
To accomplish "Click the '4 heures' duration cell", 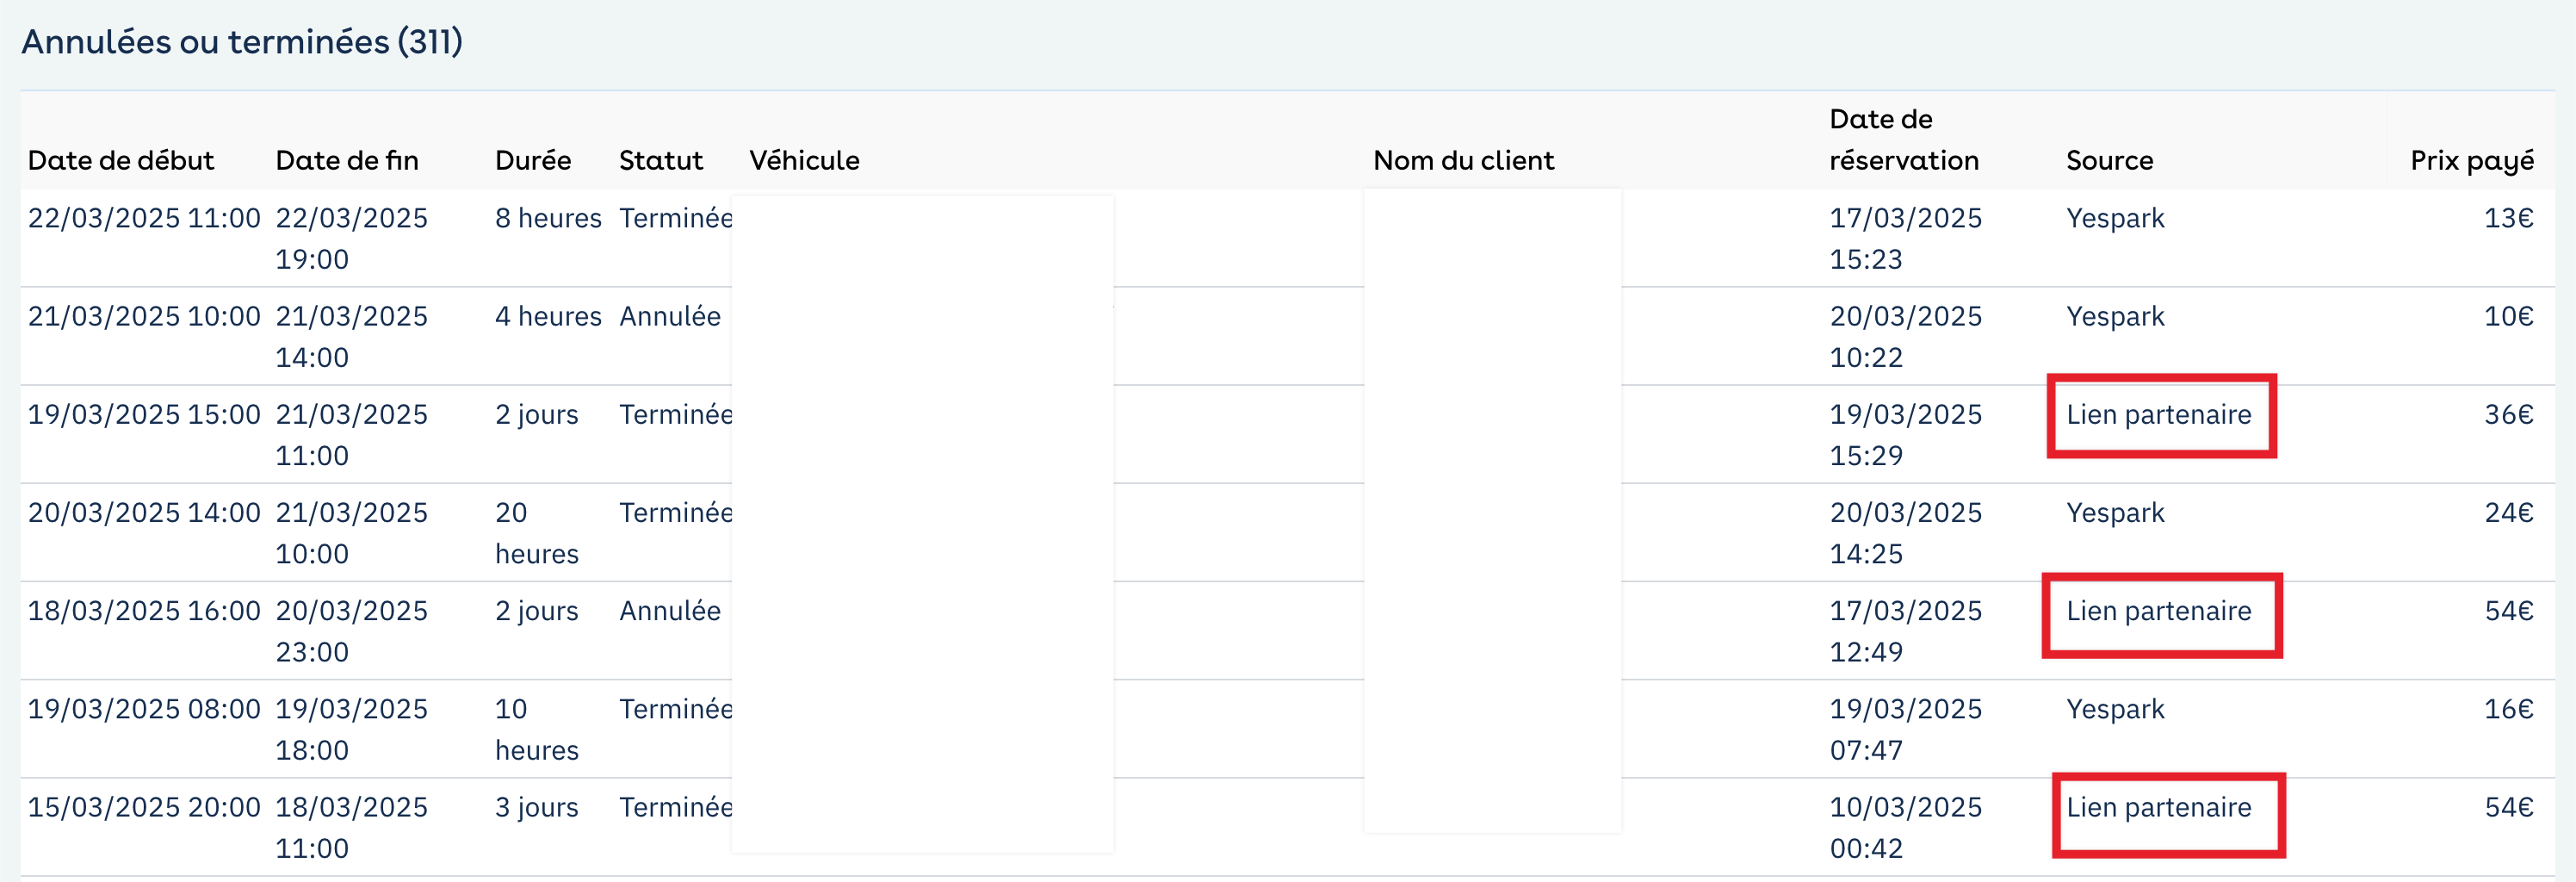I will pyautogui.click(x=548, y=316).
